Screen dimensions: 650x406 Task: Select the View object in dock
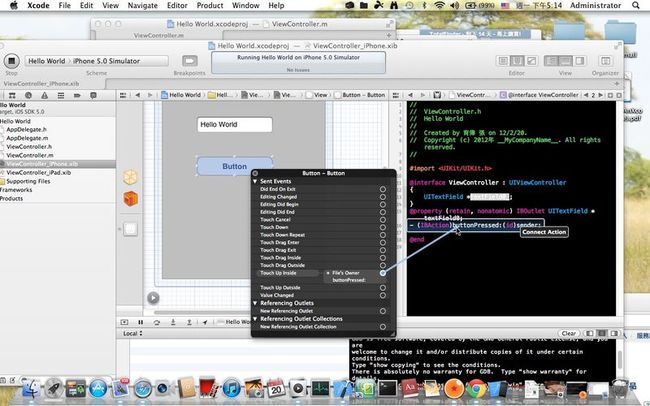pos(130,229)
